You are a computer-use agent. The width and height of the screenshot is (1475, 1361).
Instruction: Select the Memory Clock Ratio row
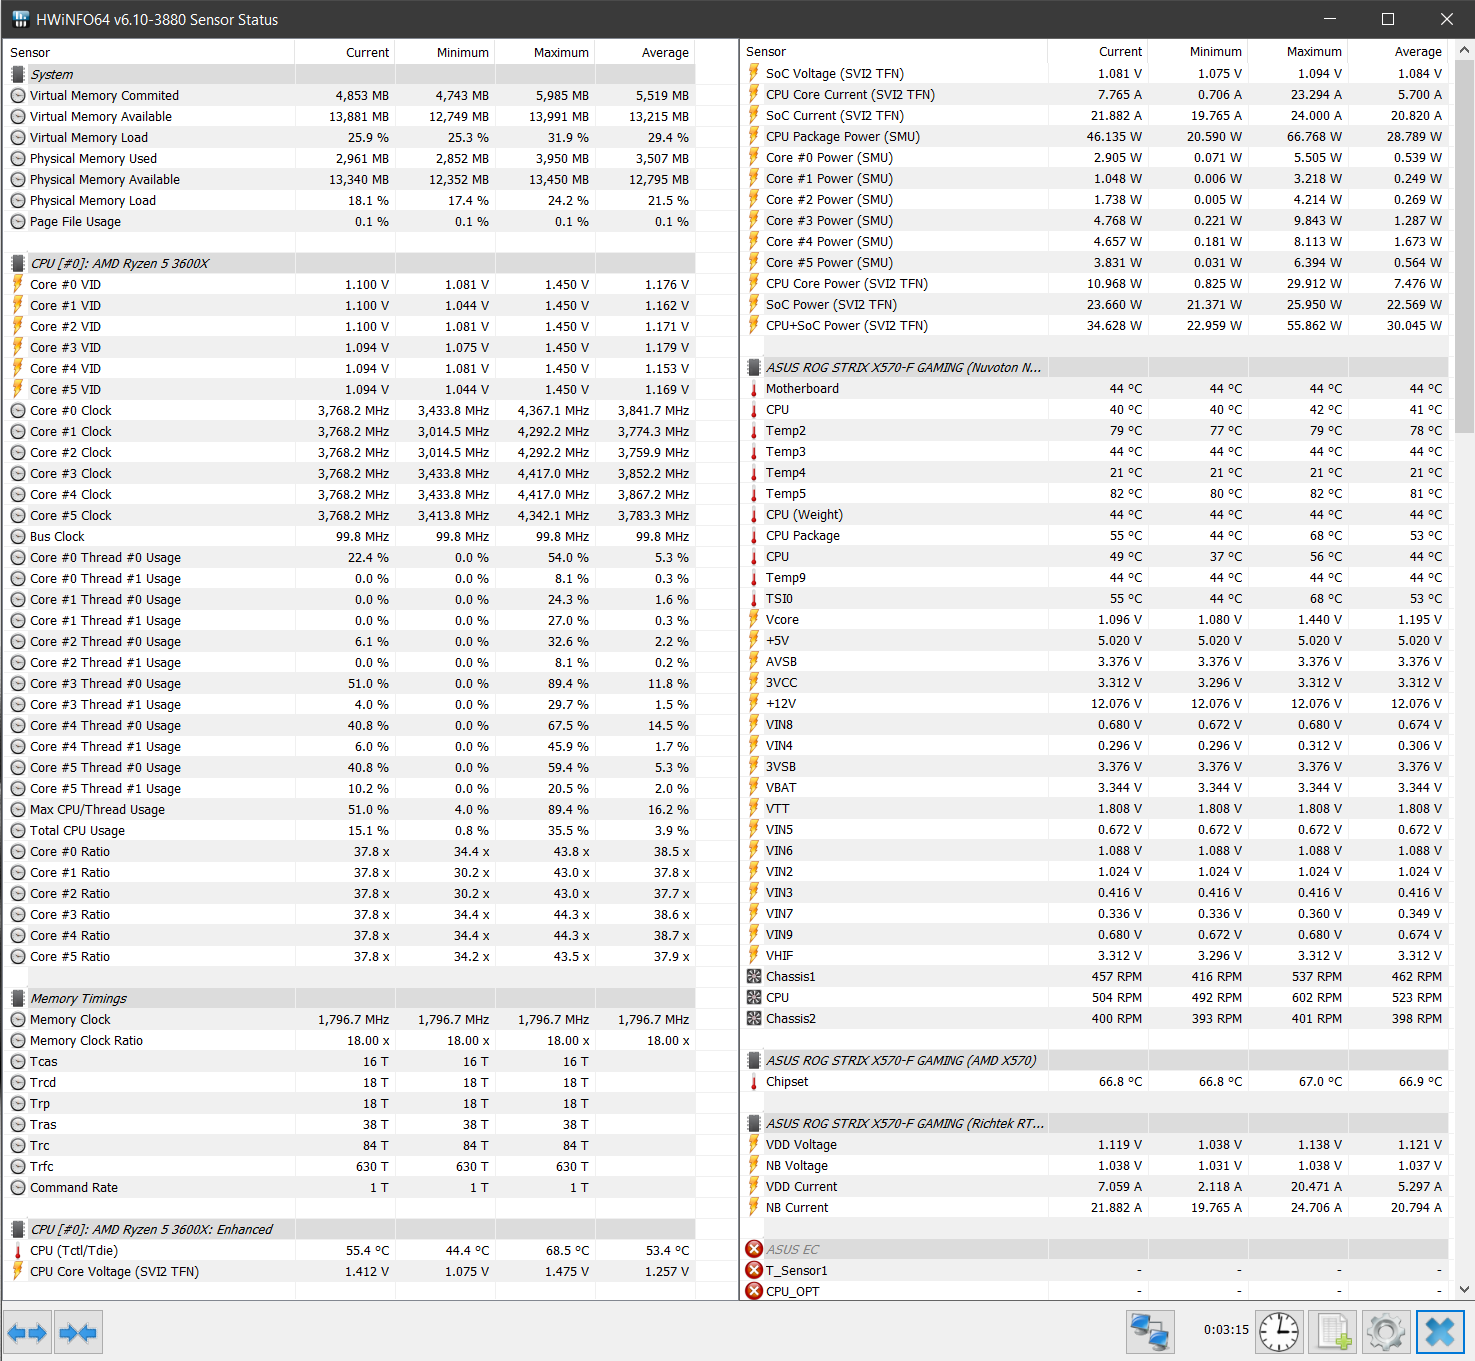pyautogui.click(x=349, y=1040)
